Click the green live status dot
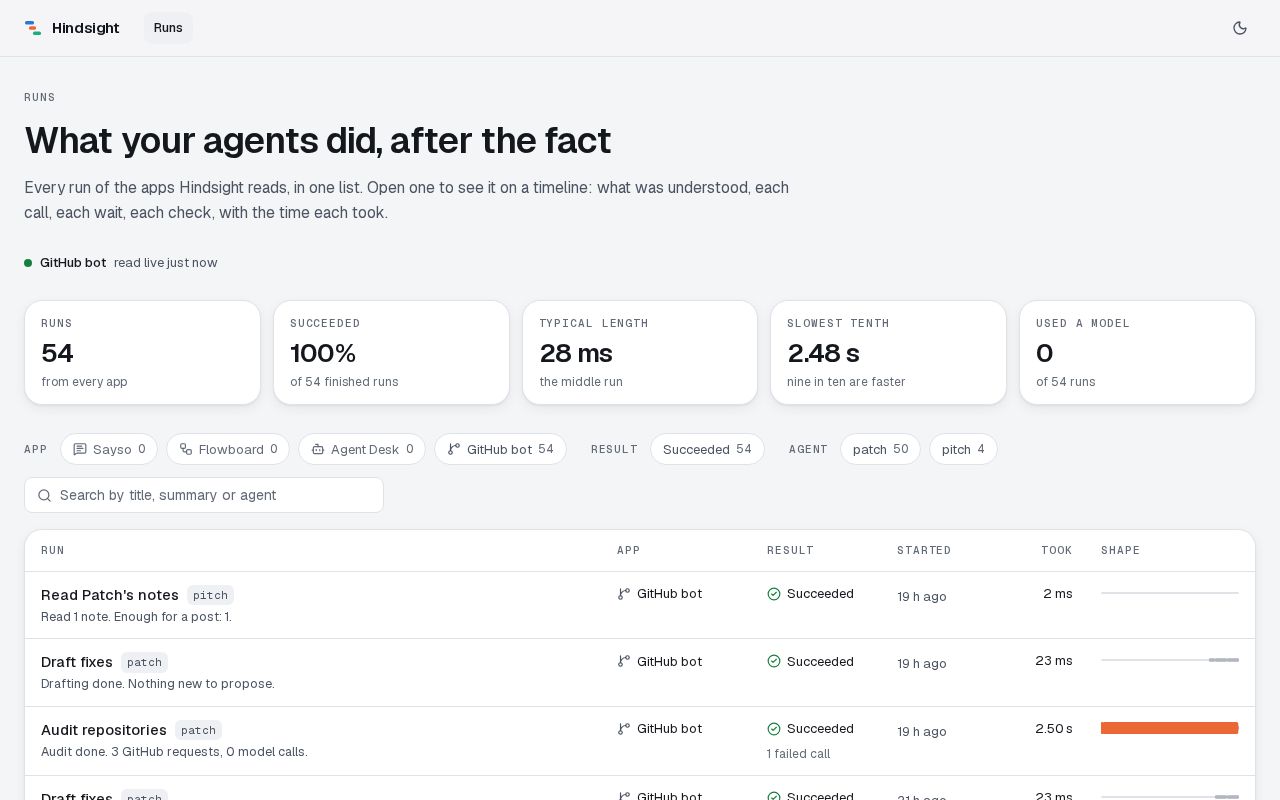Viewport: 1280px width, 800px height. point(28,263)
